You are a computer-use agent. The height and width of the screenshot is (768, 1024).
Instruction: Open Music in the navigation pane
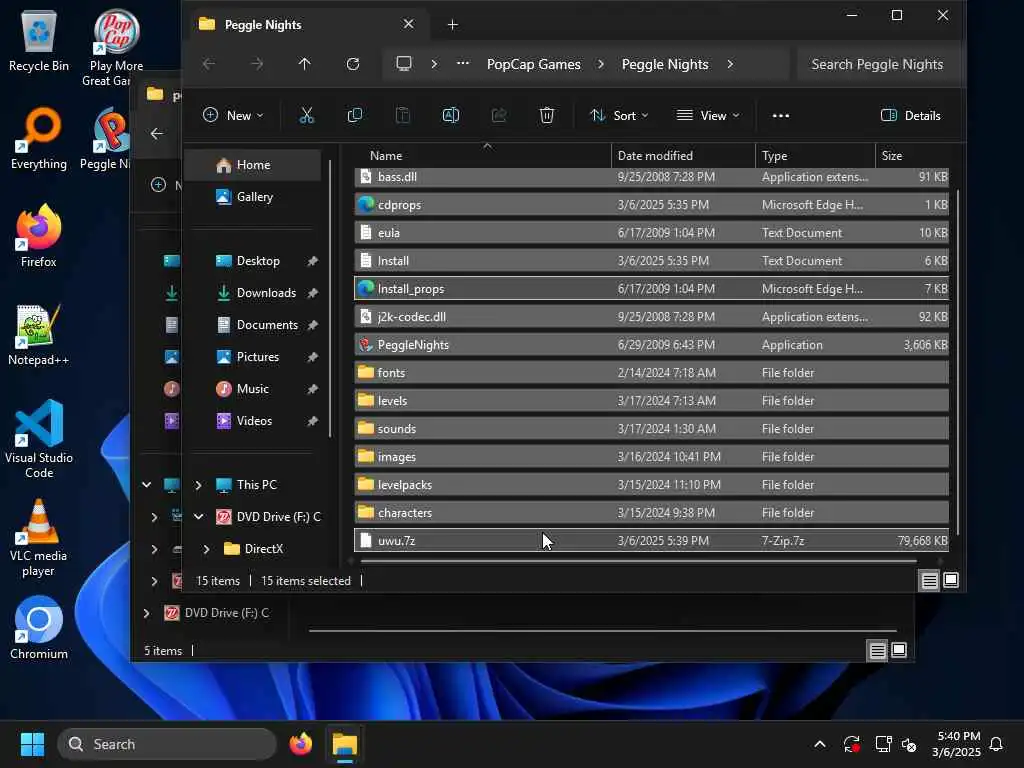click(x=253, y=389)
